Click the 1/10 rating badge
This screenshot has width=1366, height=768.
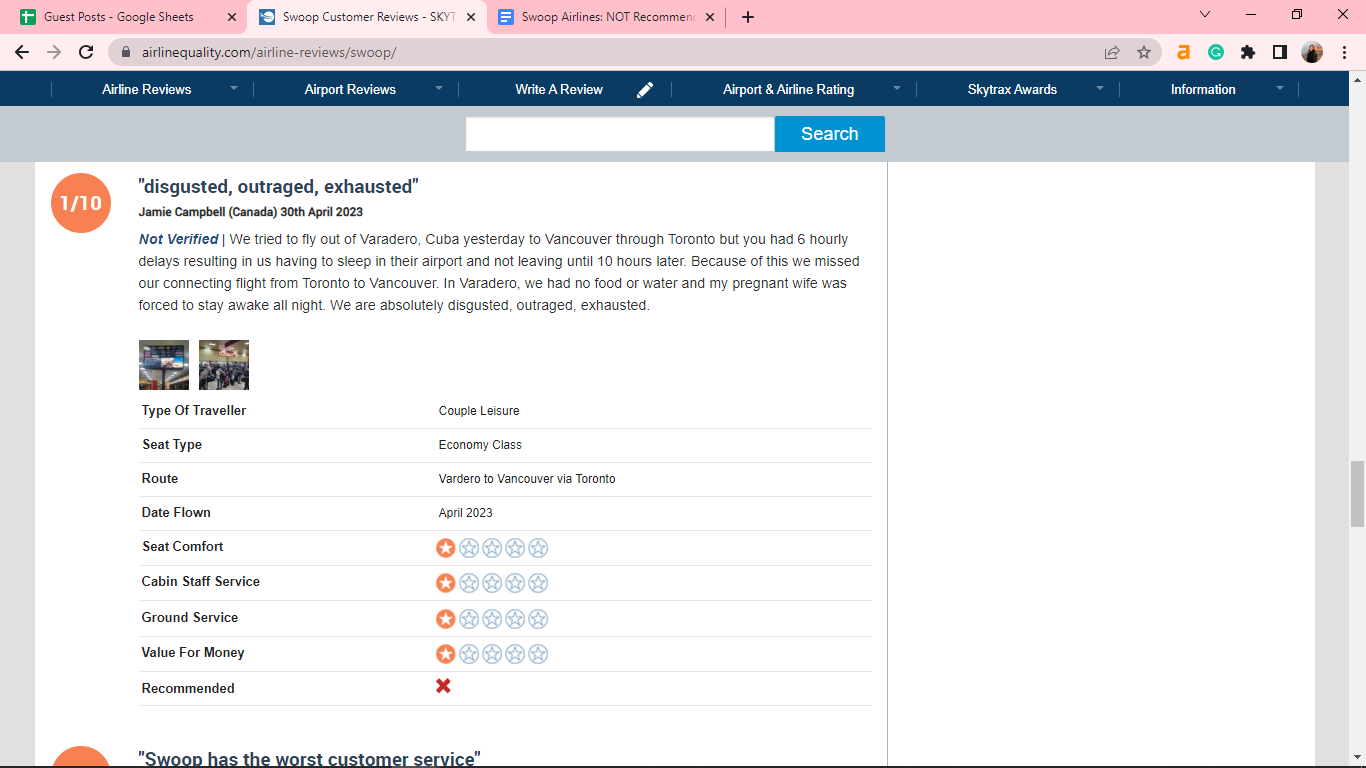tap(81, 203)
